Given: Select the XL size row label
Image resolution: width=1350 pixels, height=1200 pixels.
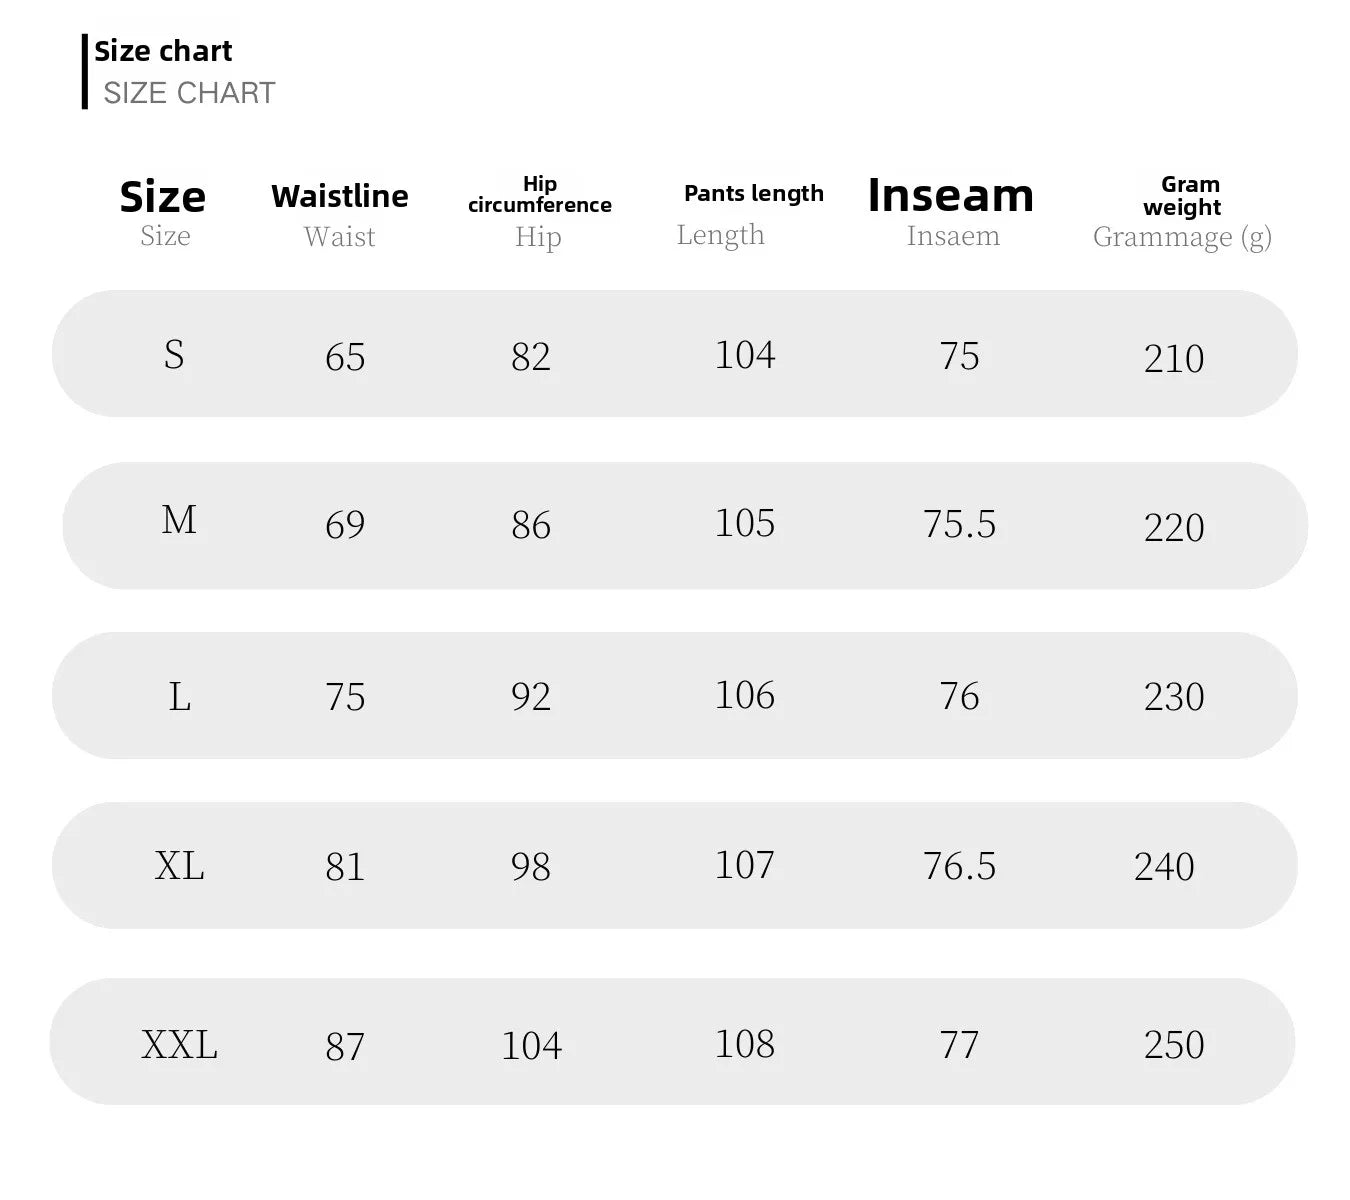Looking at the screenshot, I should 180,866.
